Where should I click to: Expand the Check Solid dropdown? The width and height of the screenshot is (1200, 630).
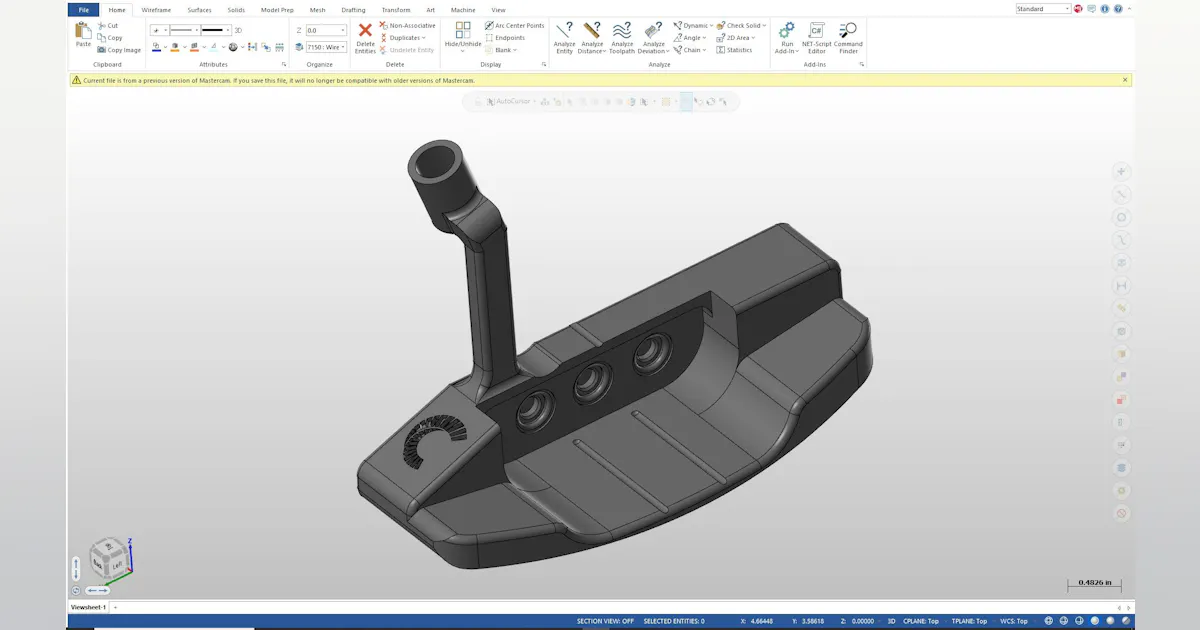(x=764, y=26)
